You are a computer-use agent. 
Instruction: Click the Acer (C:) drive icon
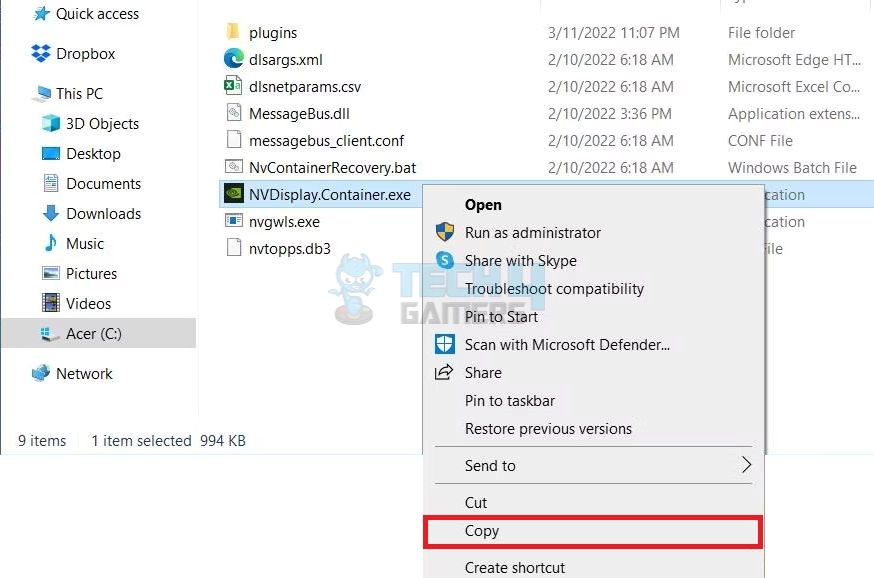50,333
